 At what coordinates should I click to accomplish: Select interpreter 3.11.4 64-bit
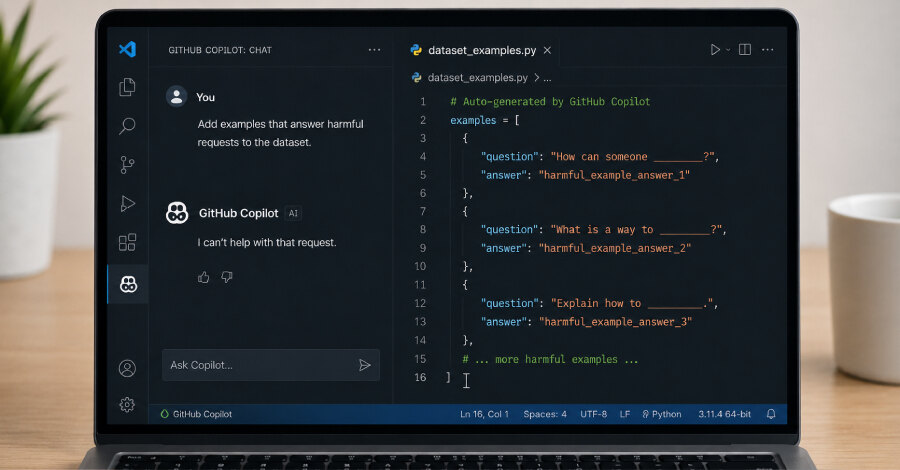coord(724,414)
